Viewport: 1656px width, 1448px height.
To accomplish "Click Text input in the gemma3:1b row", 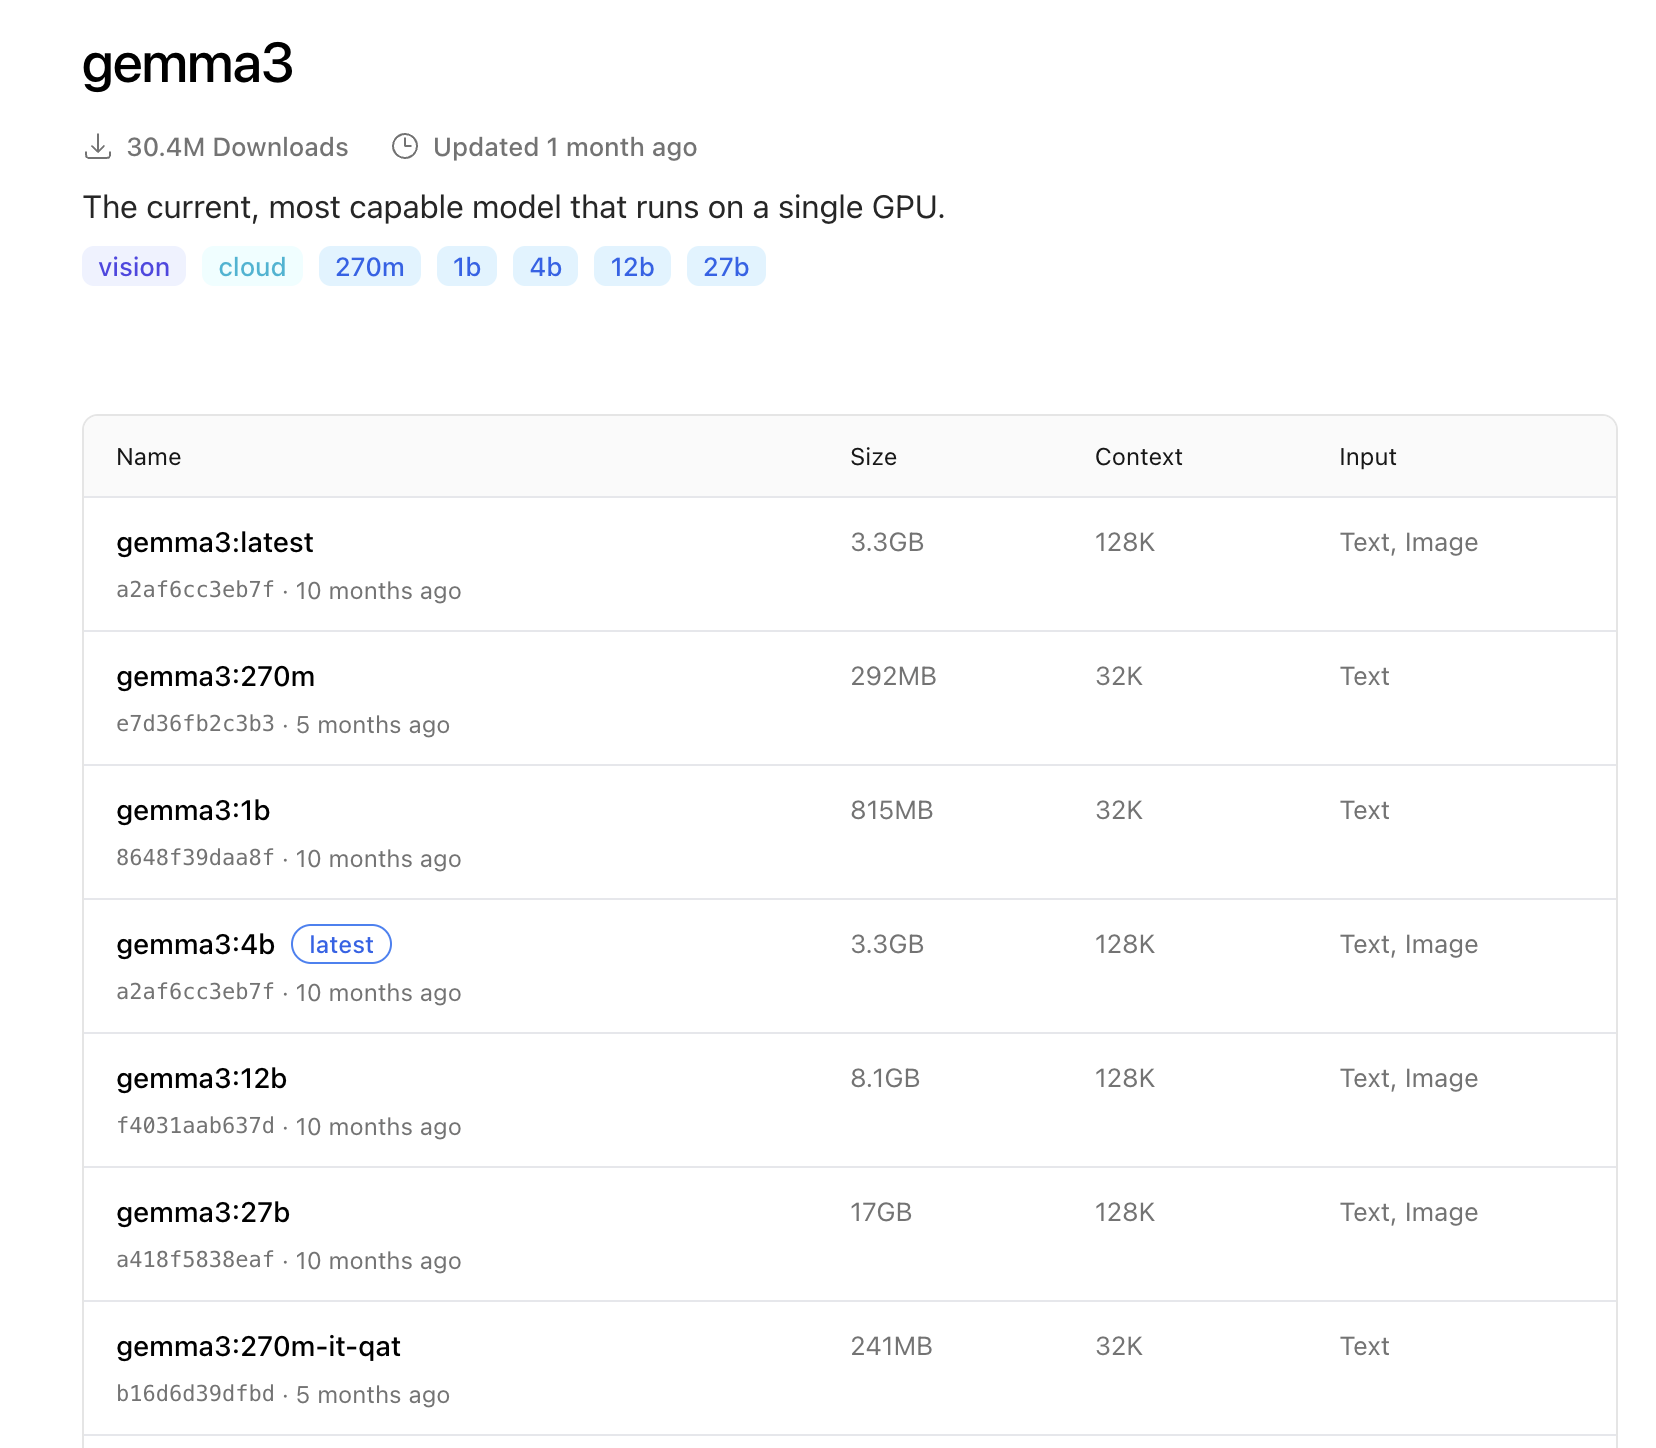I will coord(1365,810).
